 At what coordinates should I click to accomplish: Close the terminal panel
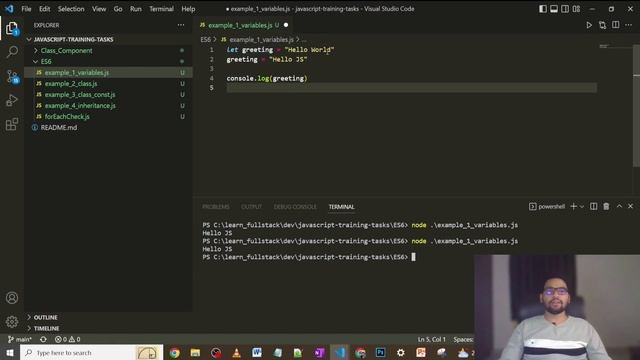(x=630, y=207)
